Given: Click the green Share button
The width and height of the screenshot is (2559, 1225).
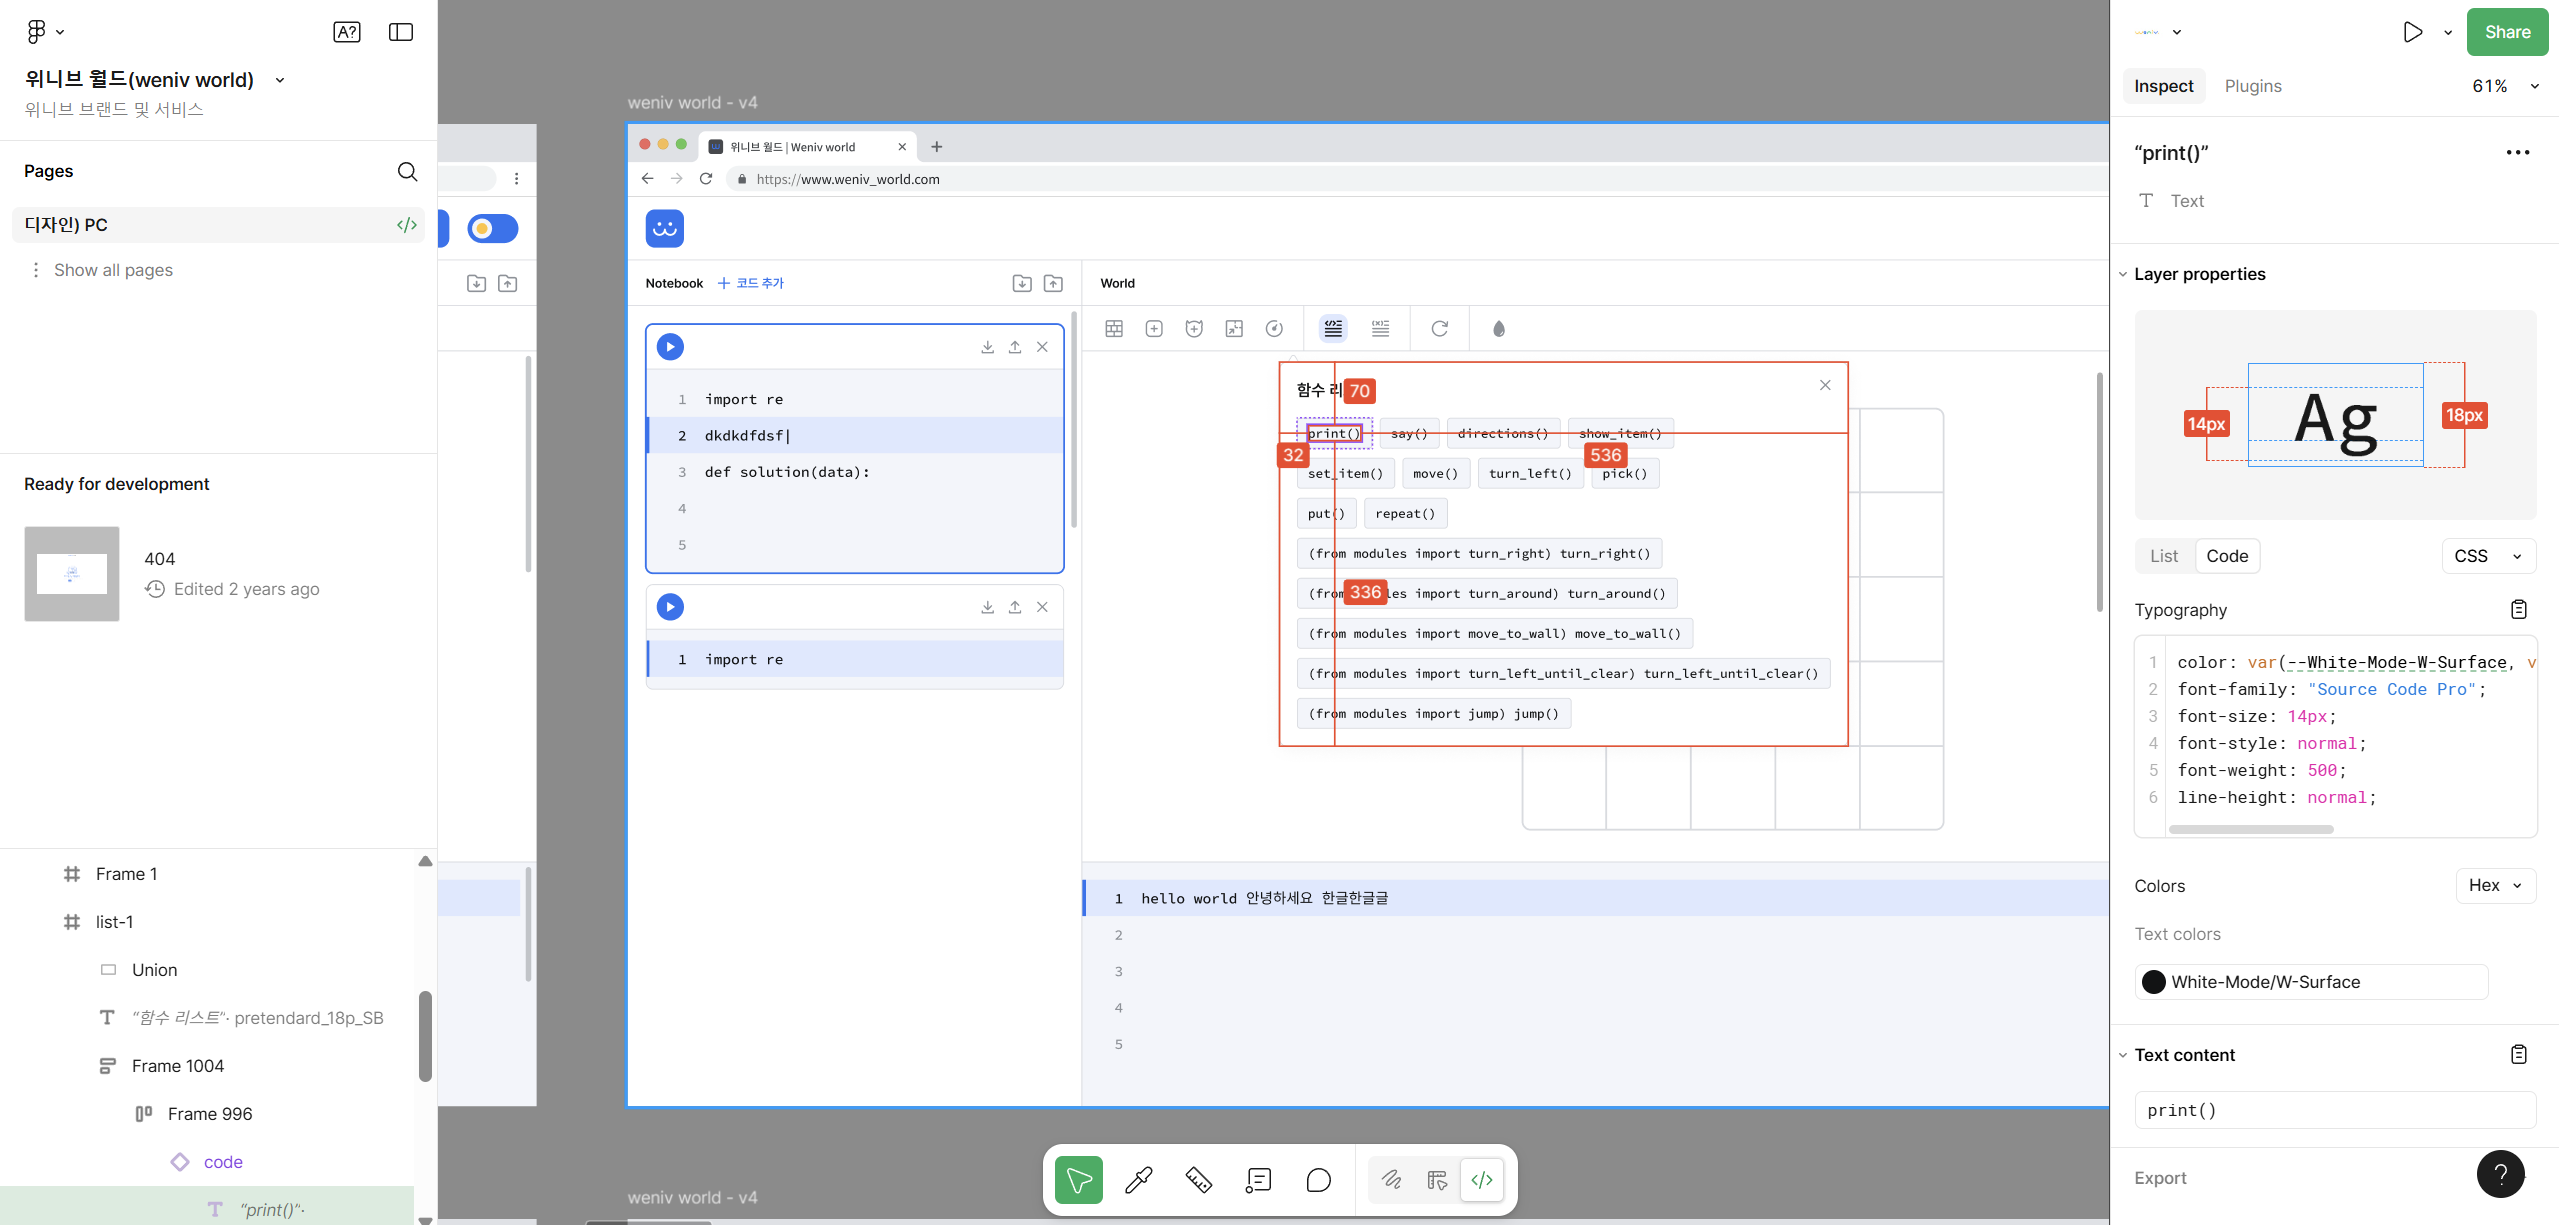Looking at the screenshot, I should click(2507, 32).
